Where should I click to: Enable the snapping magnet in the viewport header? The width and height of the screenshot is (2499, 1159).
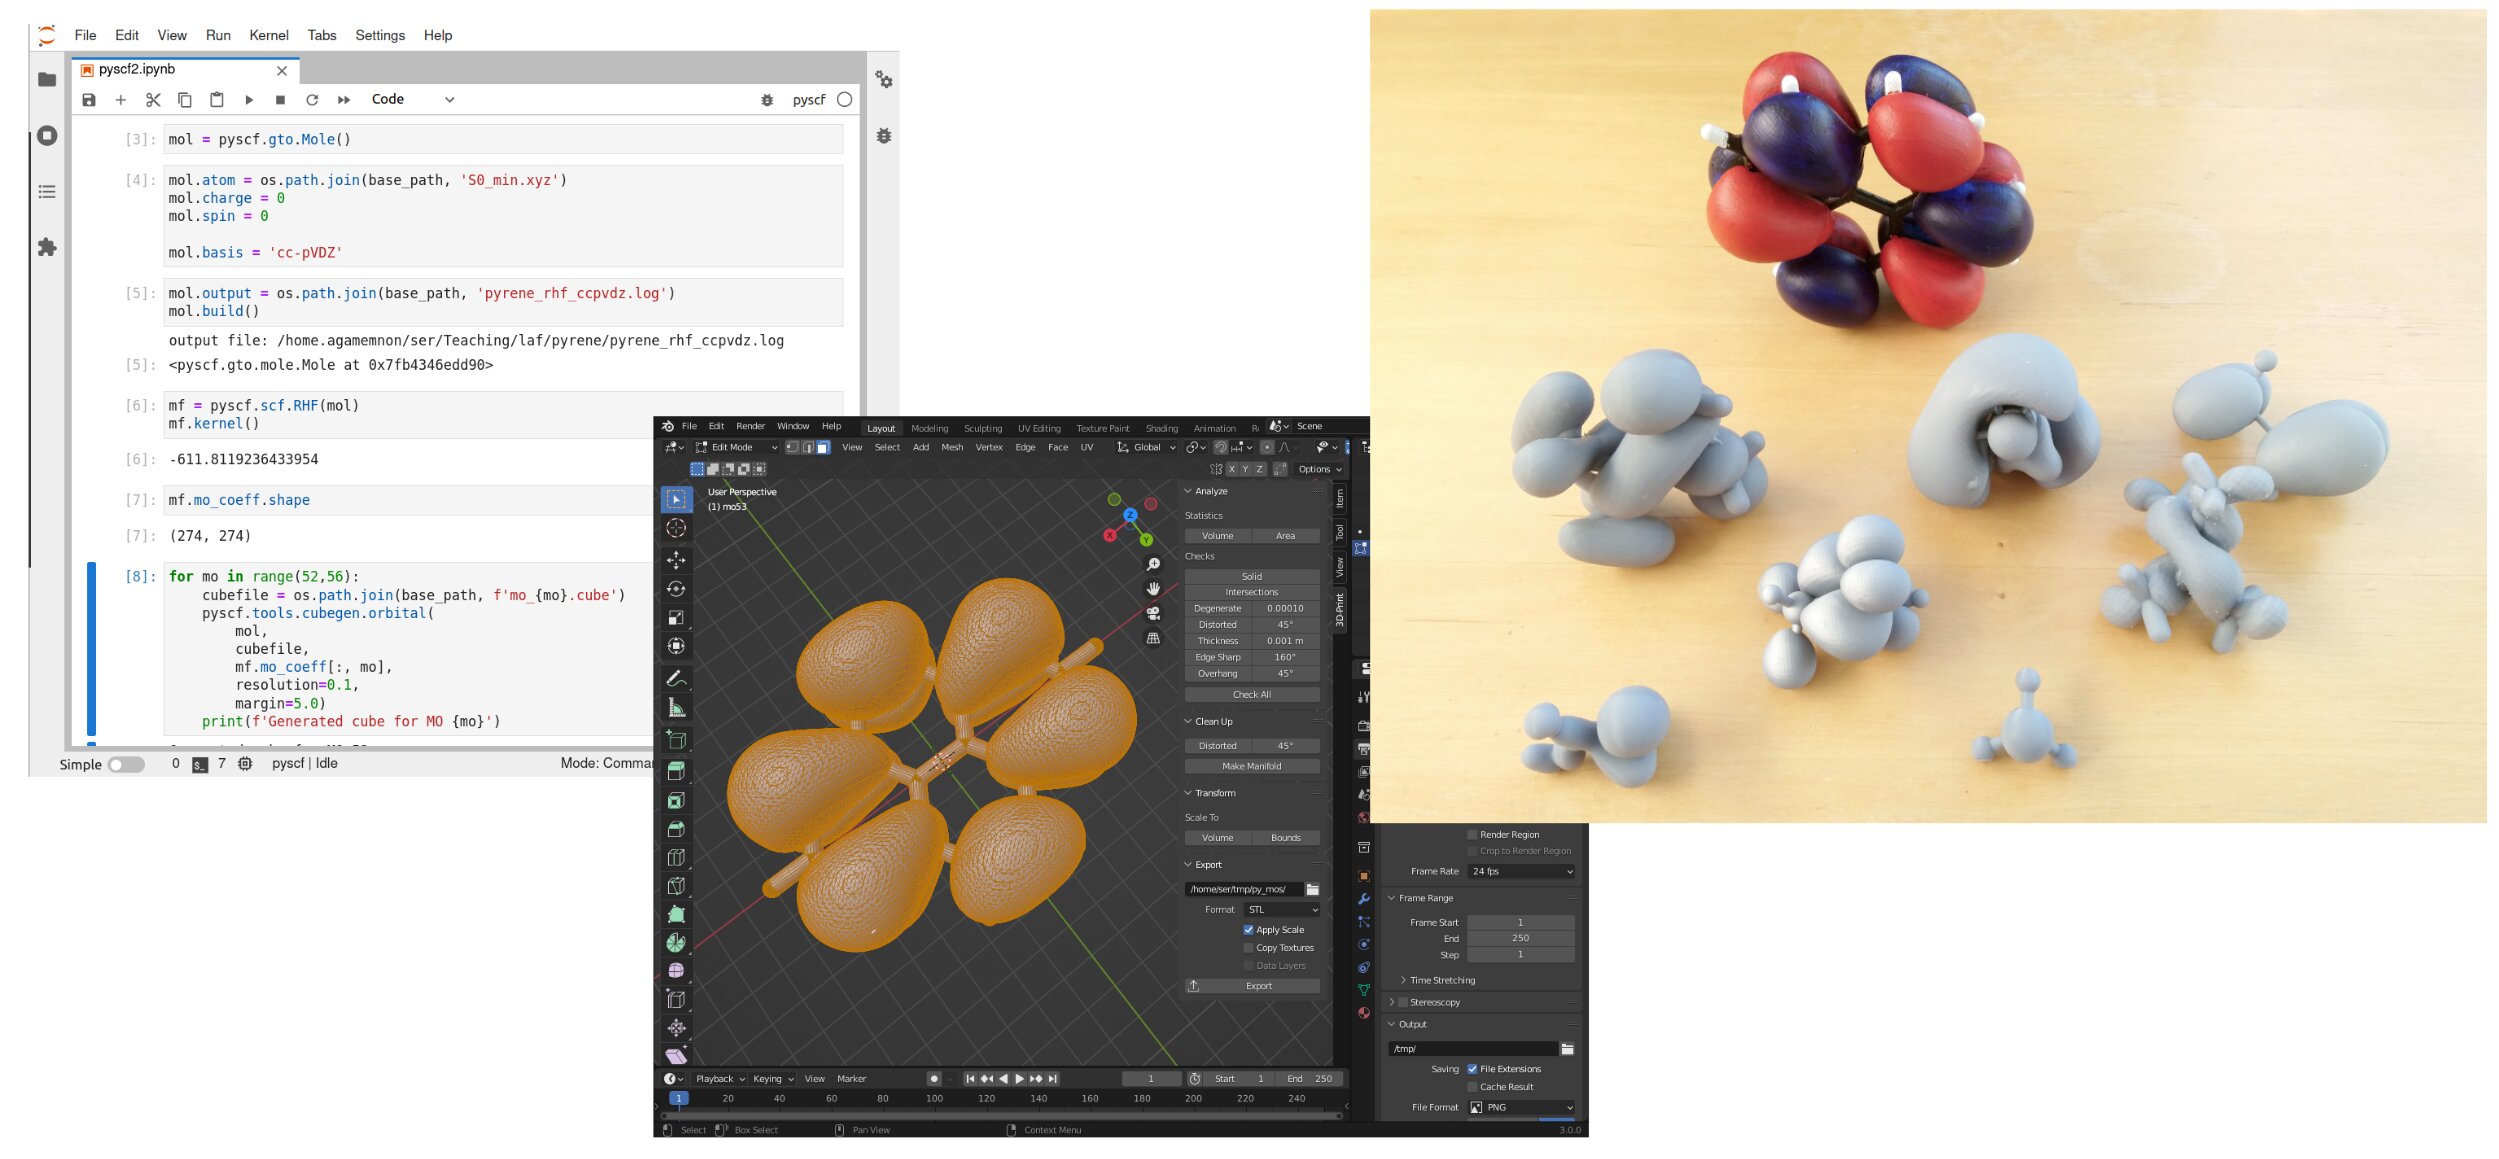click(x=1221, y=447)
